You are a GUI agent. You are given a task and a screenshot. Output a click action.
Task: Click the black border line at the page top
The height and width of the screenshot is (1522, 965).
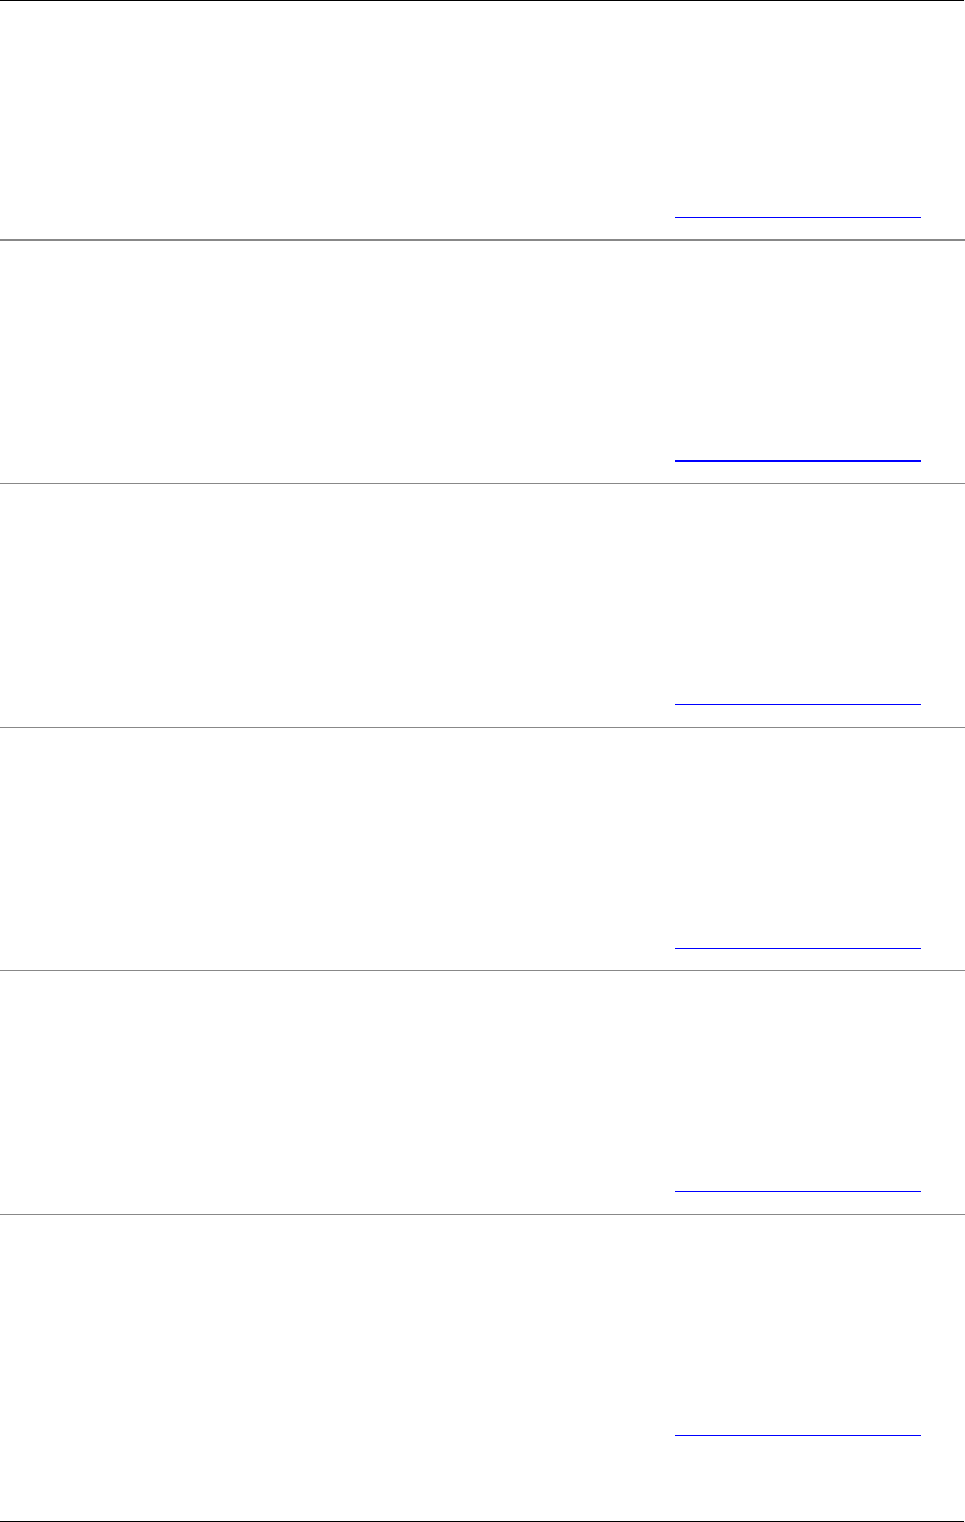[482, 1]
